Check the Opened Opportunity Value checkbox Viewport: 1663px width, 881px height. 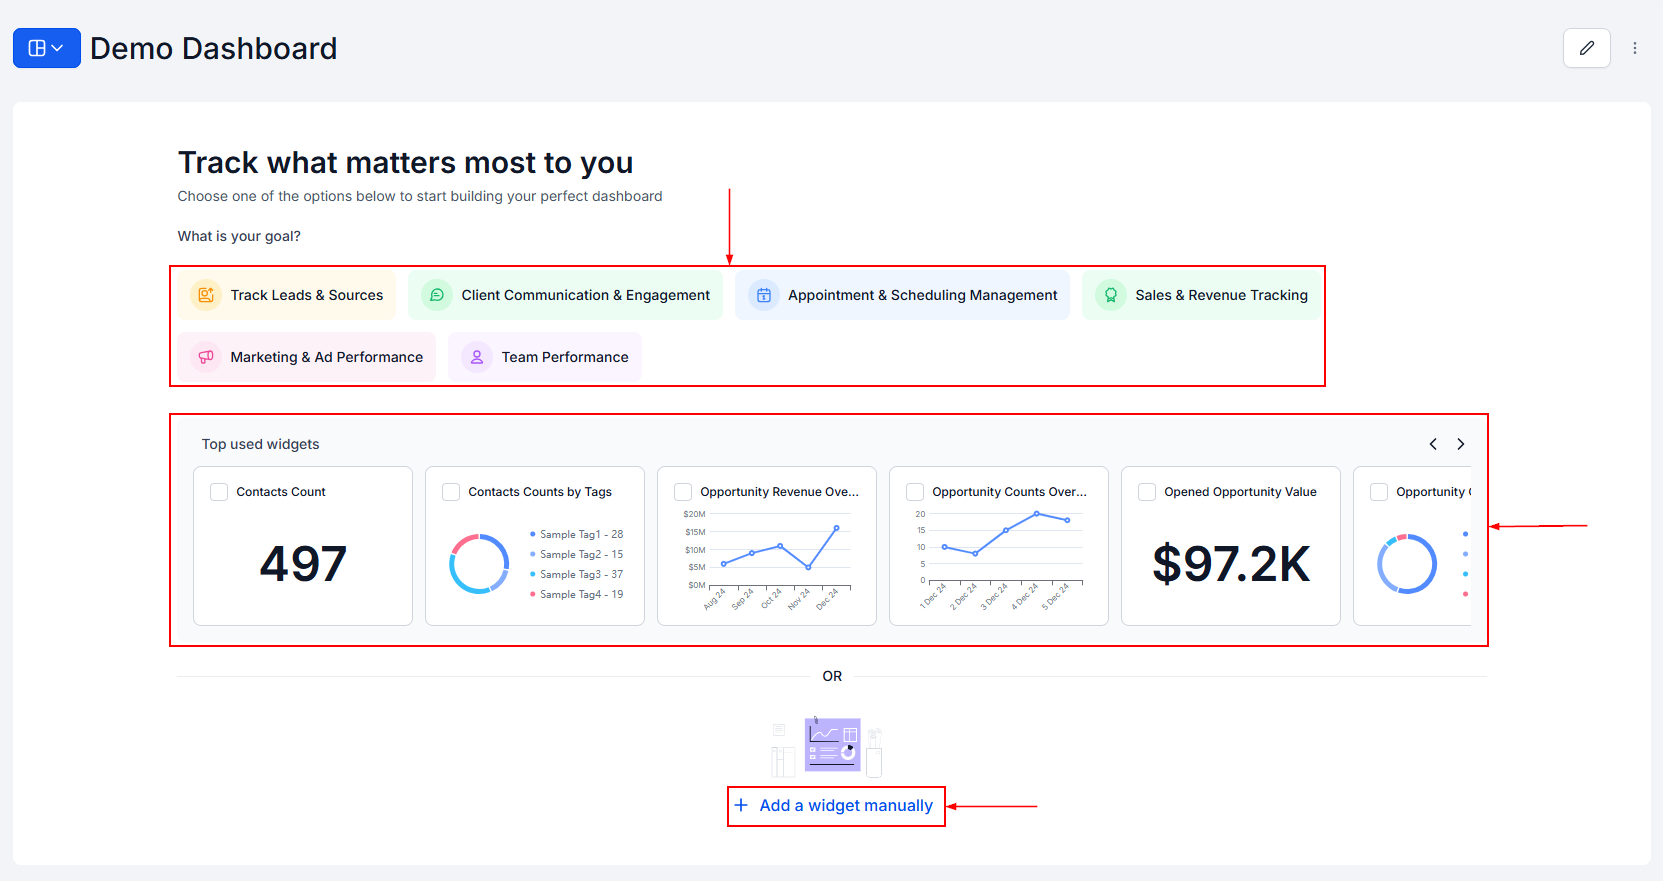click(x=1147, y=492)
